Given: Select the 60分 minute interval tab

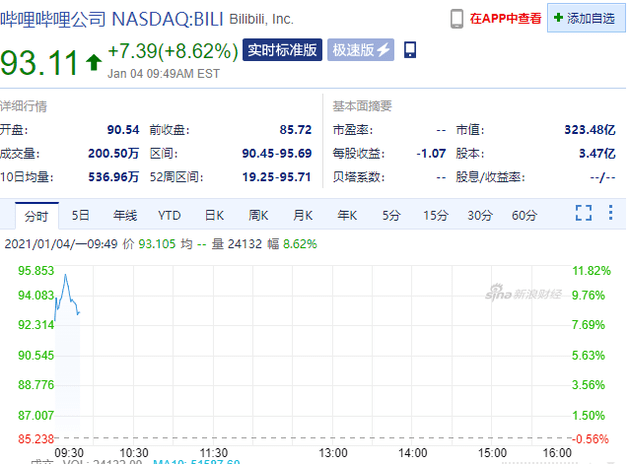Looking at the screenshot, I should [525, 215].
